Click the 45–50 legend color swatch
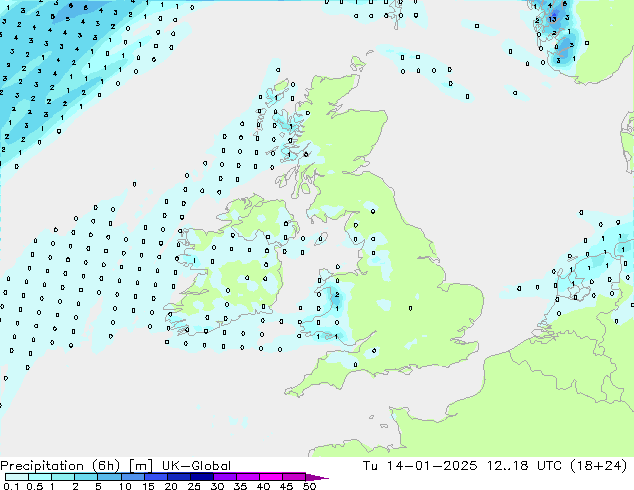The width and height of the screenshot is (634, 490). click(x=294, y=477)
